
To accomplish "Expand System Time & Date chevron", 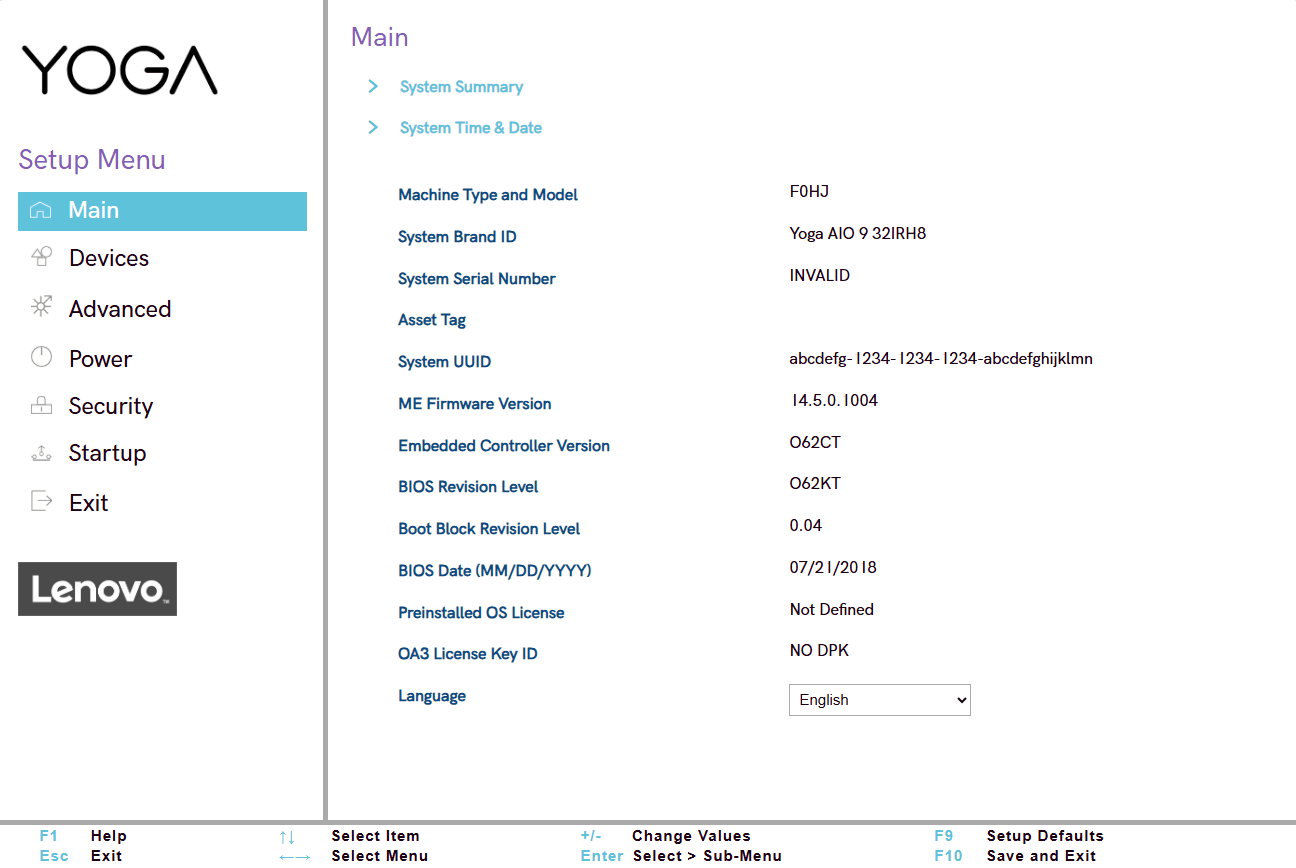I will [373, 127].
